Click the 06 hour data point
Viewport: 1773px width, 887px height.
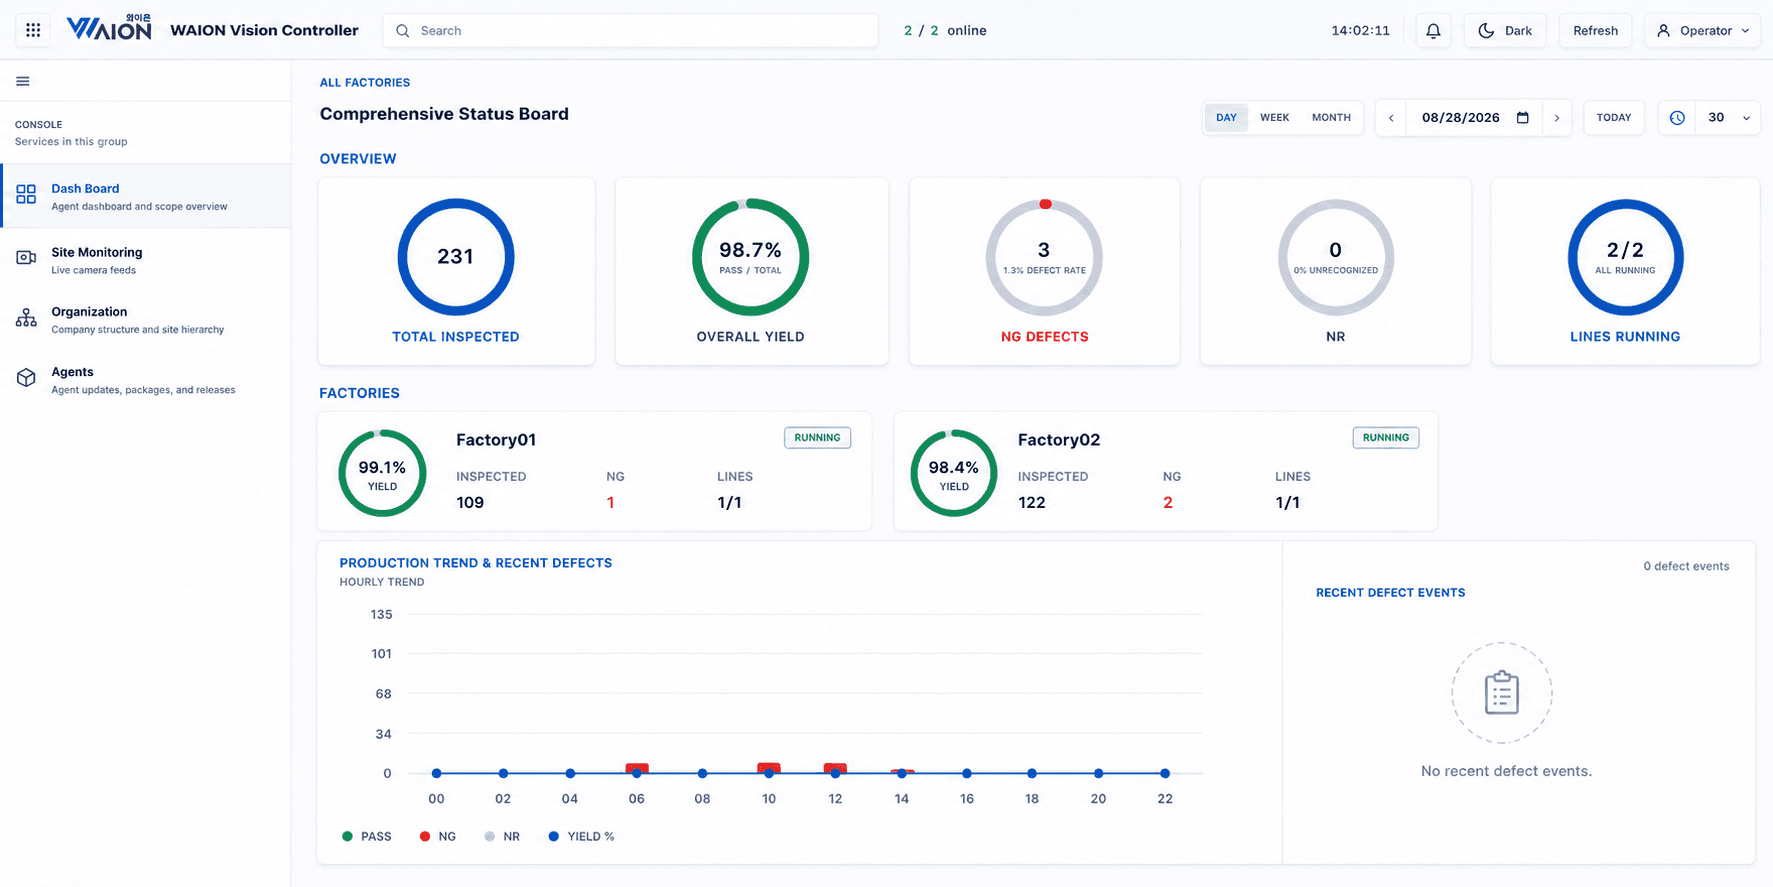coord(637,773)
